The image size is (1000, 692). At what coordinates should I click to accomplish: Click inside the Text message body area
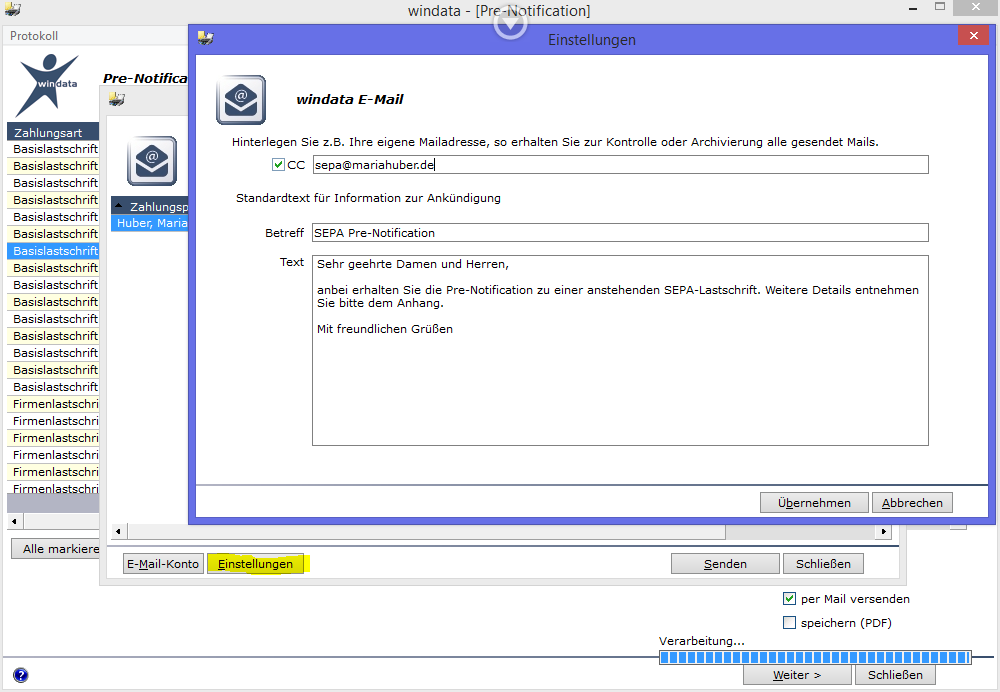(620, 350)
